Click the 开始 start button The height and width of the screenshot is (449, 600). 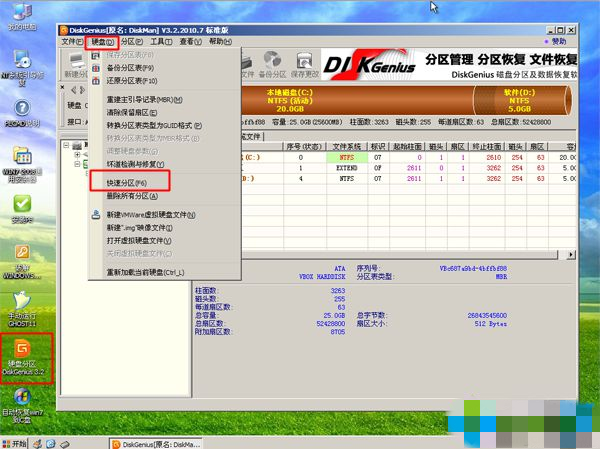tap(15, 444)
